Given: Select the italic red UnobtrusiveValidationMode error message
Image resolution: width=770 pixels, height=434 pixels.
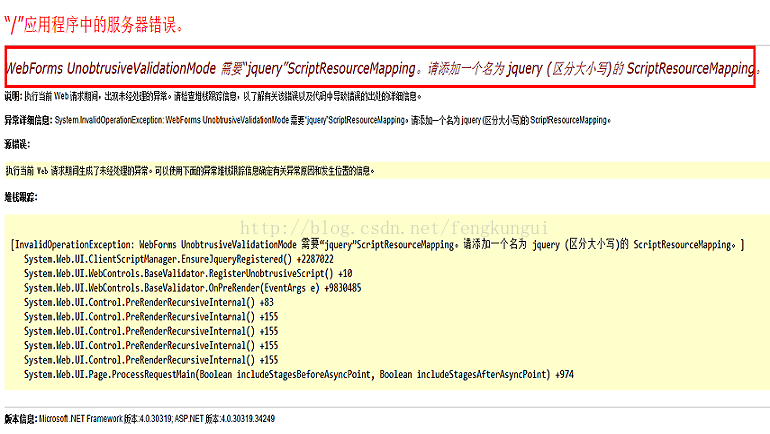Looking at the screenshot, I should (383, 68).
